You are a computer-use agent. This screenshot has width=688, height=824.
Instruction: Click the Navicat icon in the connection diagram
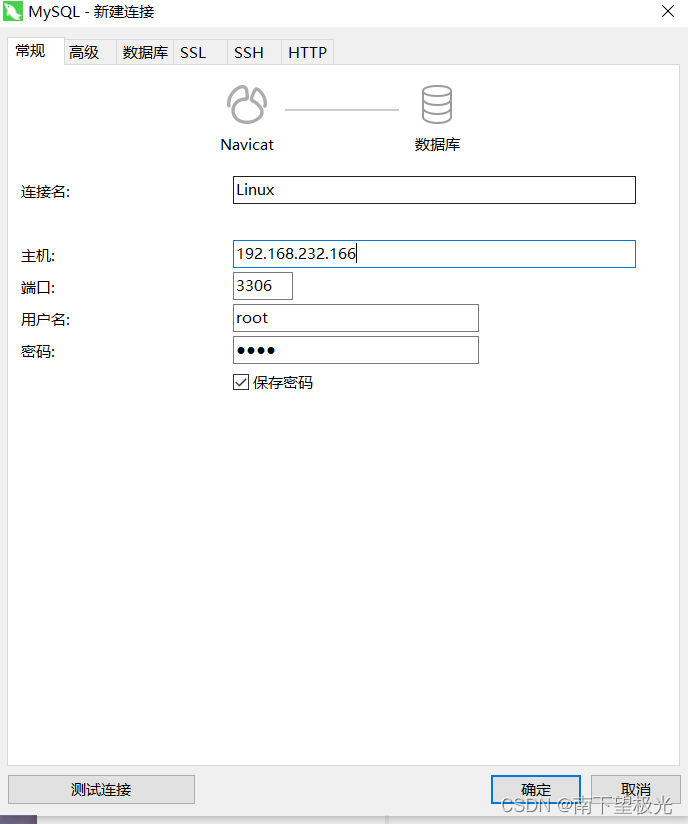[247, 105]
